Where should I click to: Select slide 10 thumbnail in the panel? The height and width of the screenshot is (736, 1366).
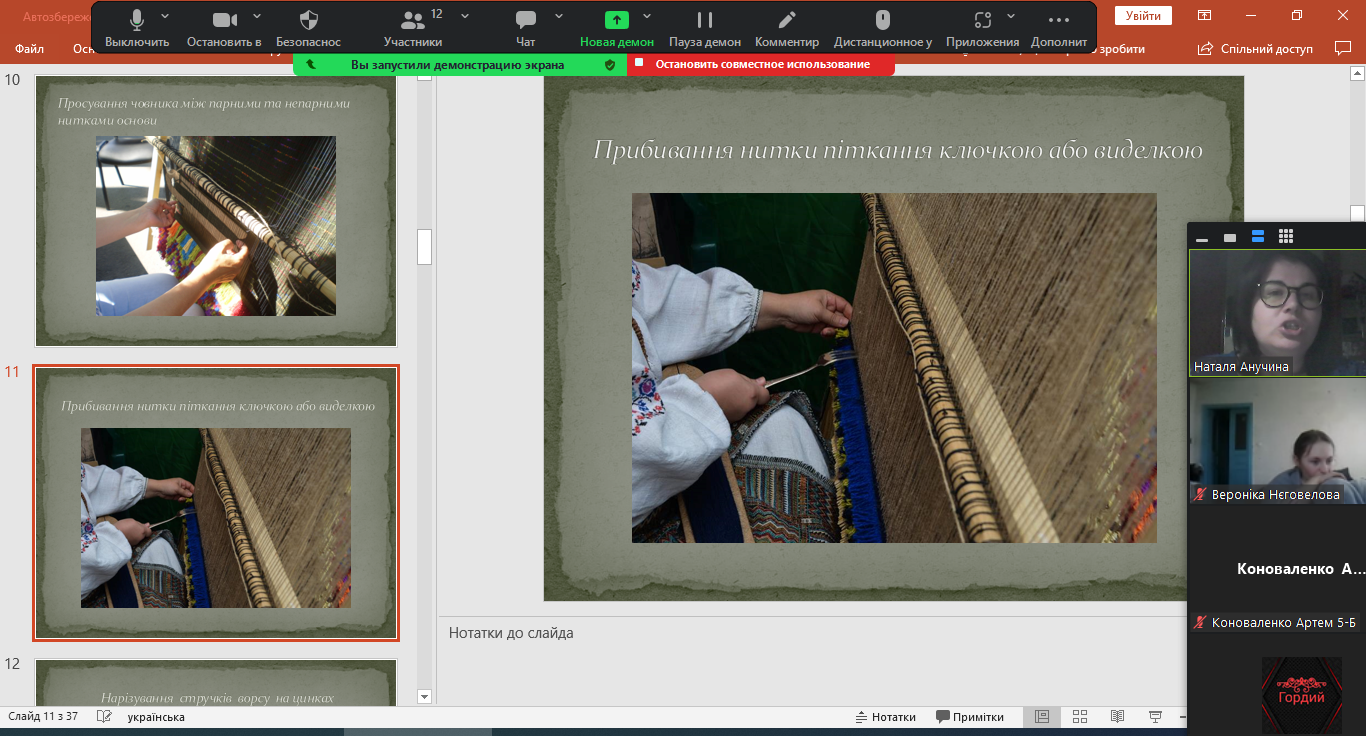pos(216,210)
